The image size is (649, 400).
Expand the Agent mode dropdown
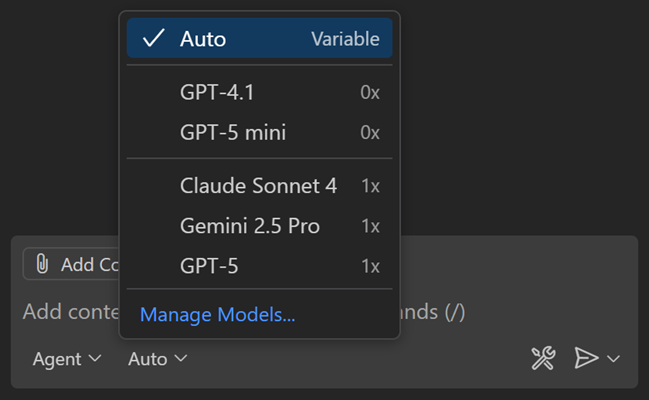point(67,359)
